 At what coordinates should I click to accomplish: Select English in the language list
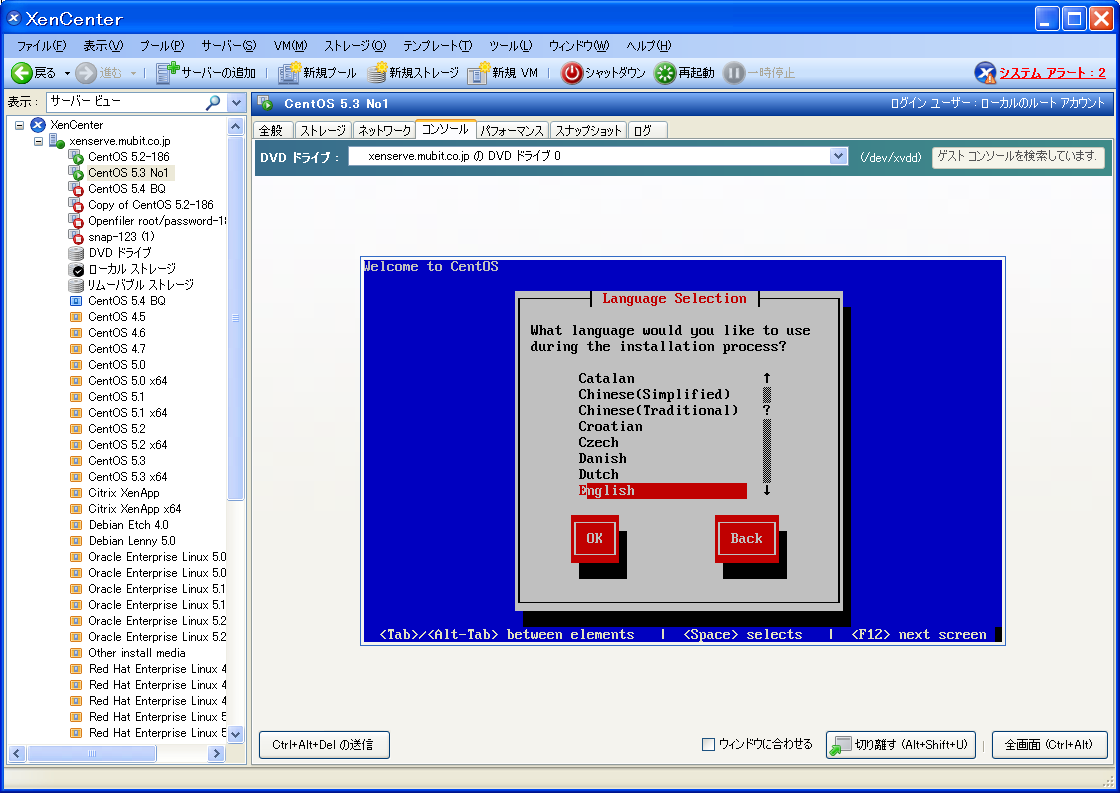(x=662, y=491)
